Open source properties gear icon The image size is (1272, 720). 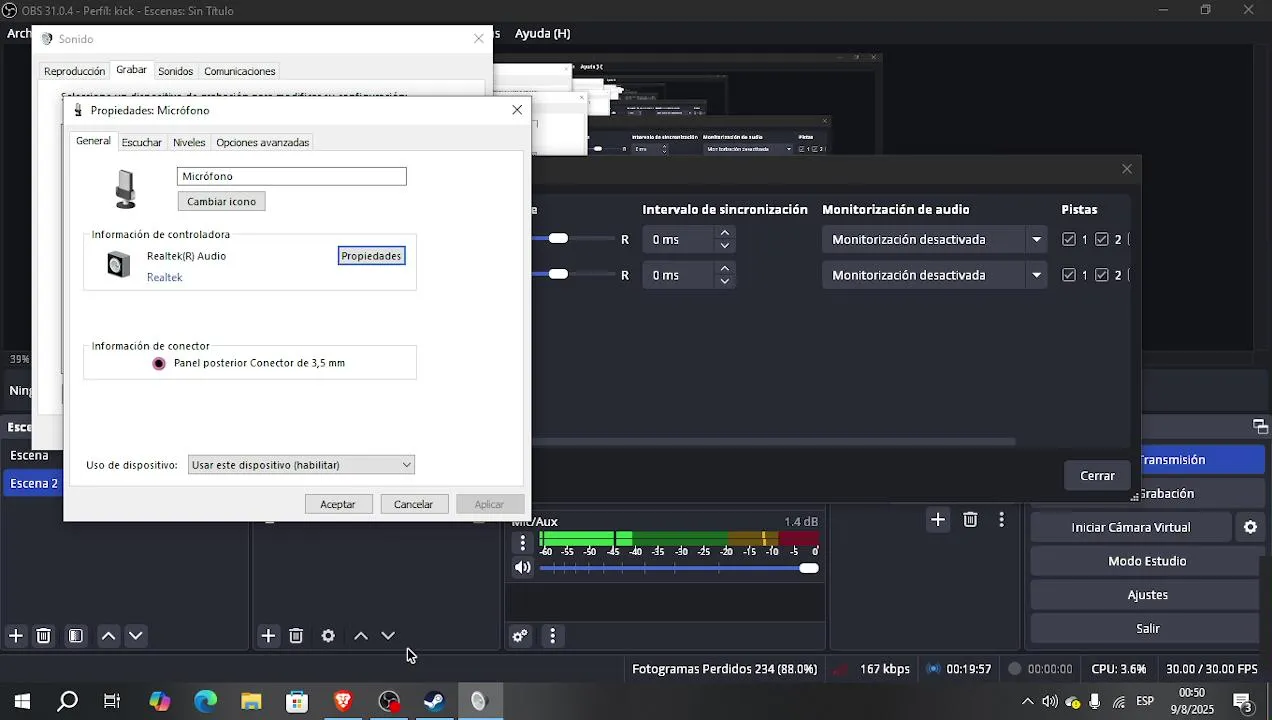tap(328, 636)
